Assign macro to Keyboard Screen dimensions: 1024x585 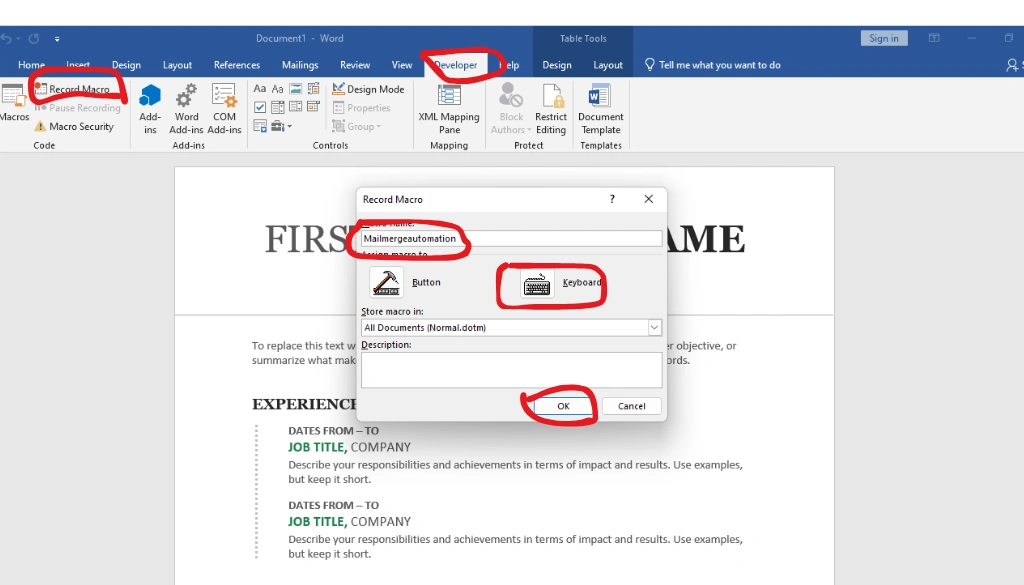(x=561, y=283)
